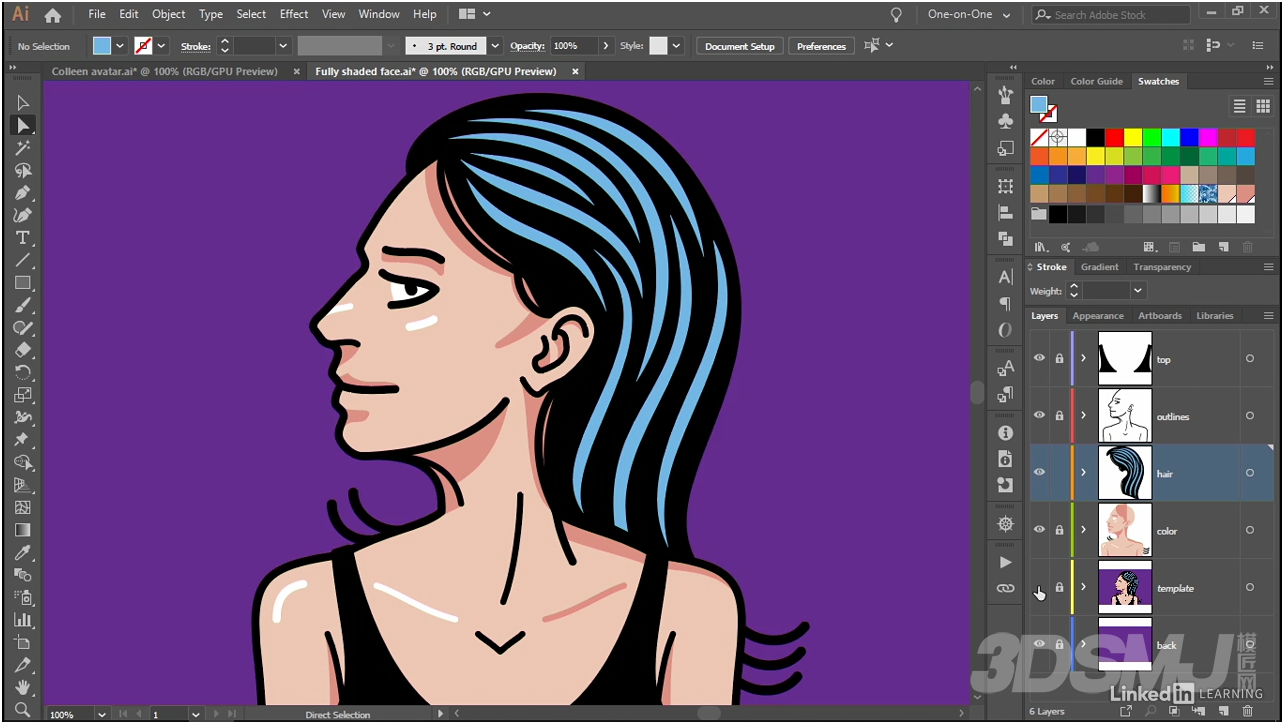Switch to Colleen avatar.ai document tab
This screenshot has height=724, width=1284.
[165, 71]
